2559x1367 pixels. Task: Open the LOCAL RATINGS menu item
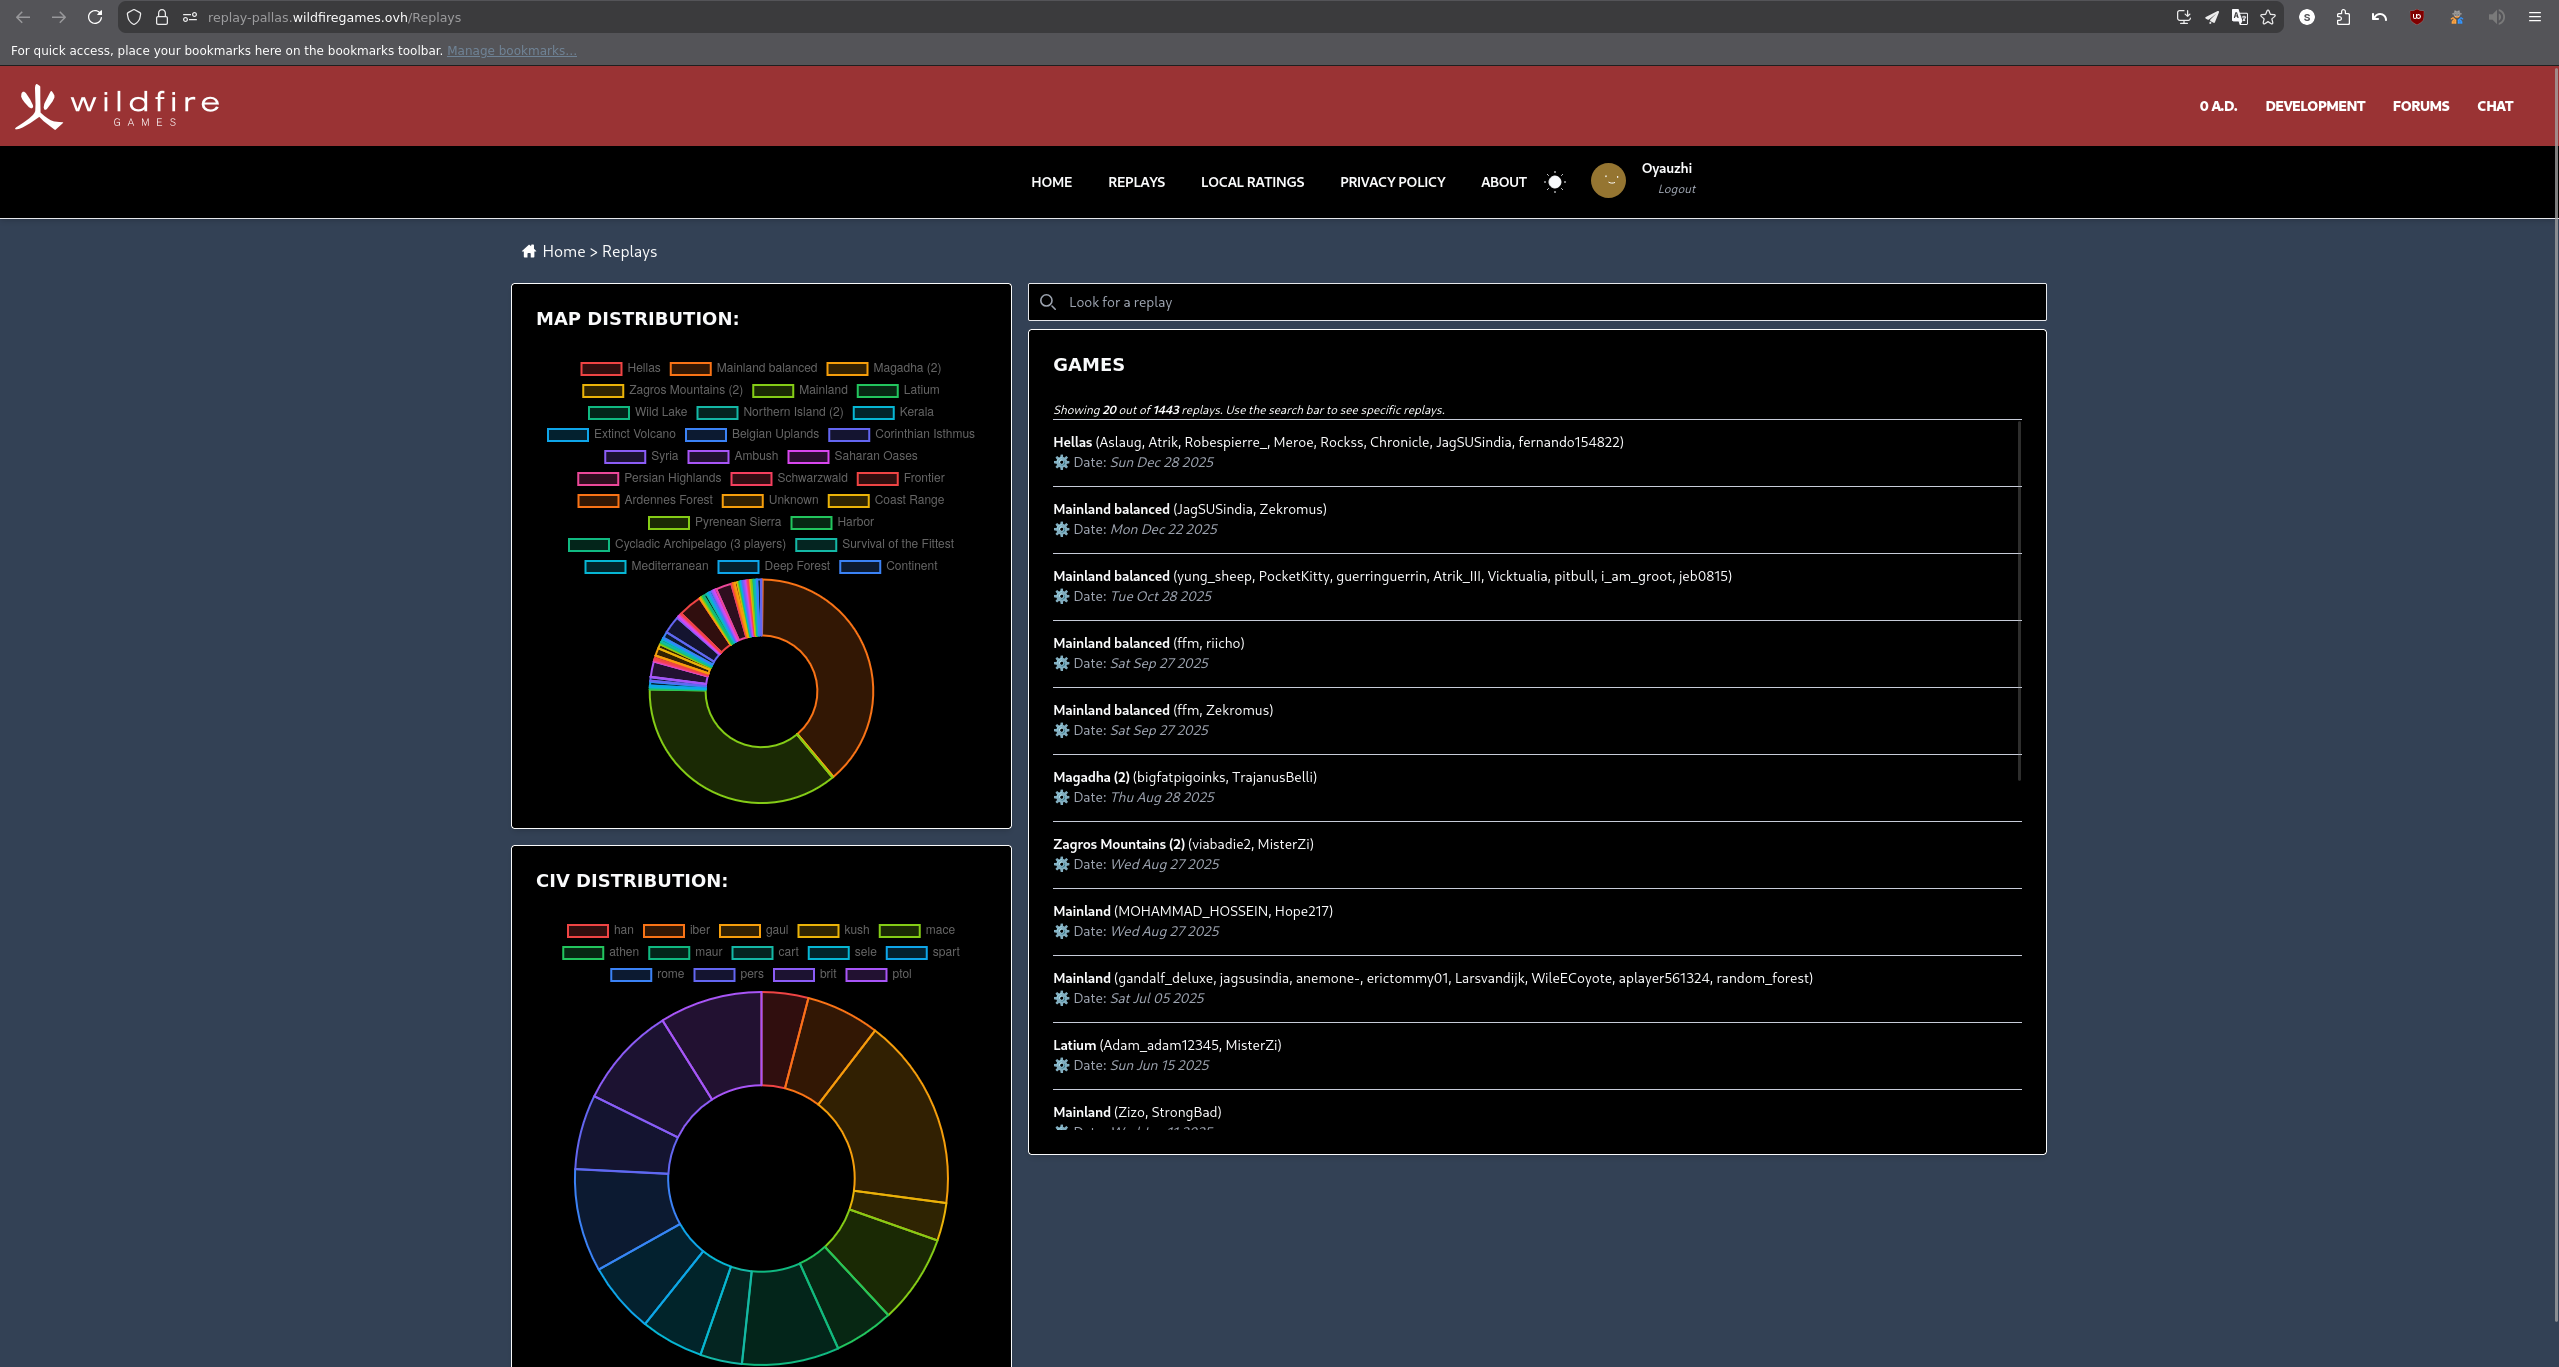tap(1252, 182)
